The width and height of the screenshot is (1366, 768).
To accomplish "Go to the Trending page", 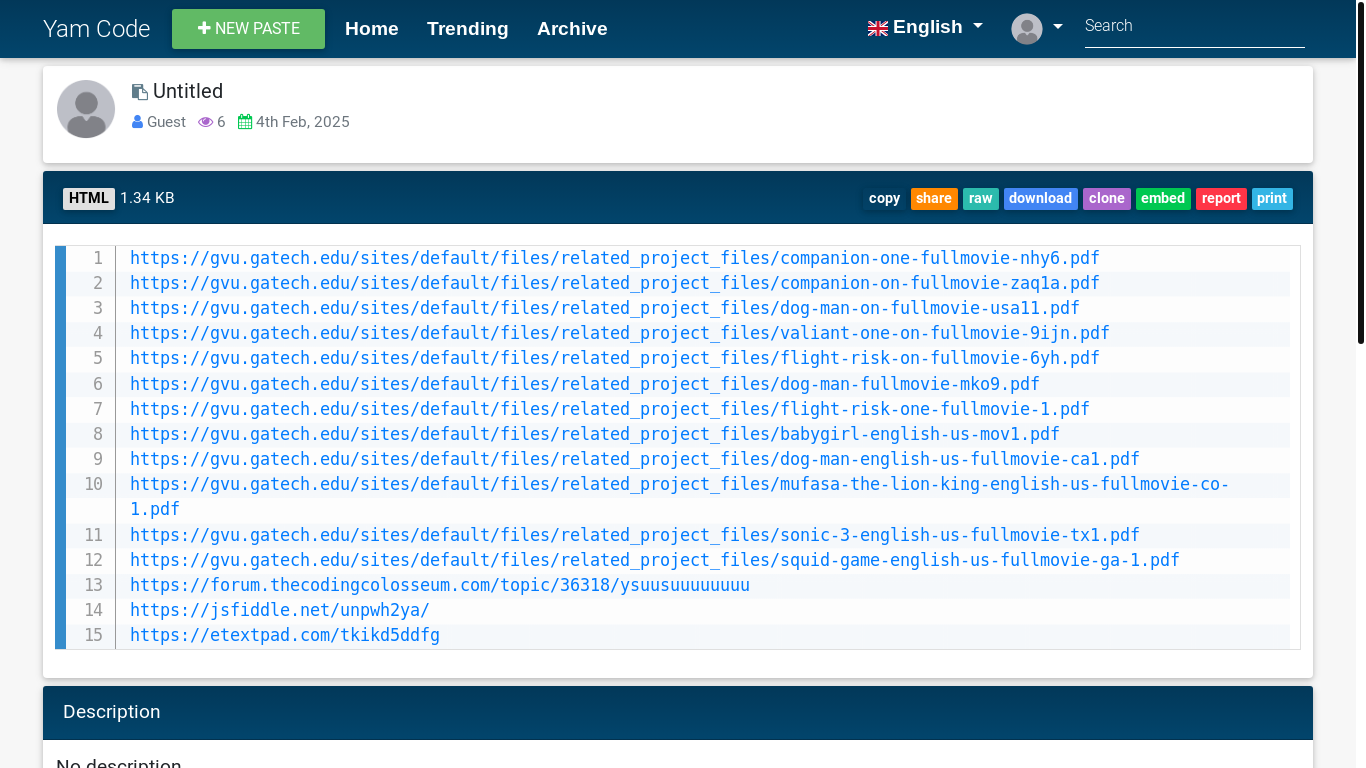I will click(467, 29).
